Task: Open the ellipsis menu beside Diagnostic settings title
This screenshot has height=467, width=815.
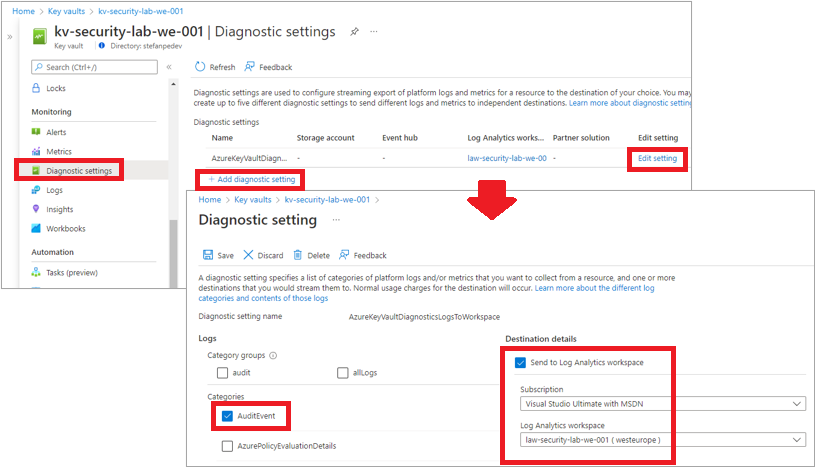Action: point(374,32)
